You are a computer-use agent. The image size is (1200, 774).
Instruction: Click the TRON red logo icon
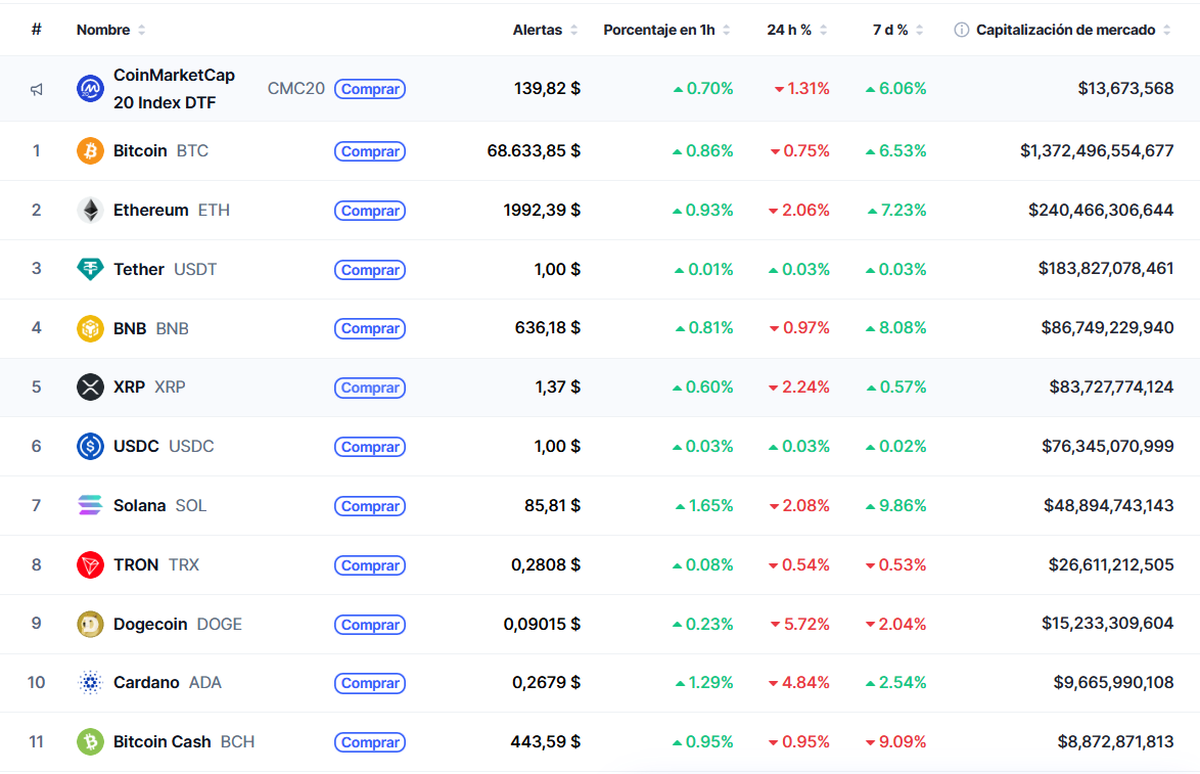(90, 565)
